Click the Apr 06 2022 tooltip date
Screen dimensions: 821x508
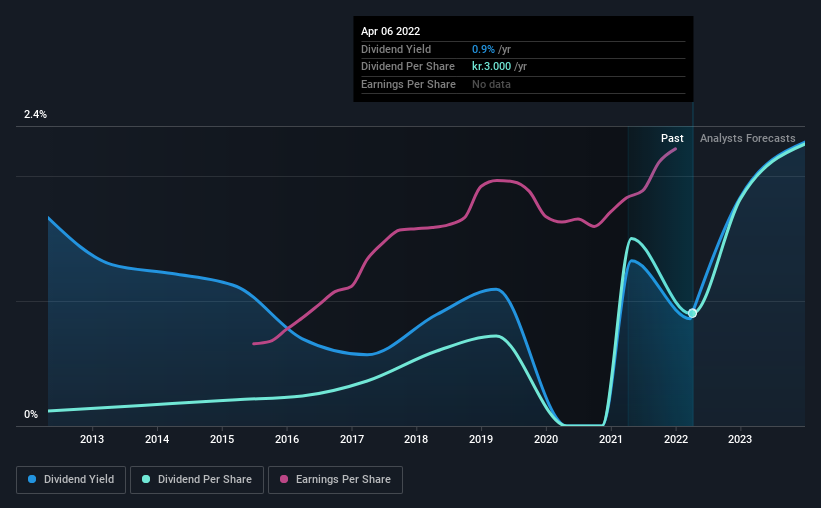[391, 31]
